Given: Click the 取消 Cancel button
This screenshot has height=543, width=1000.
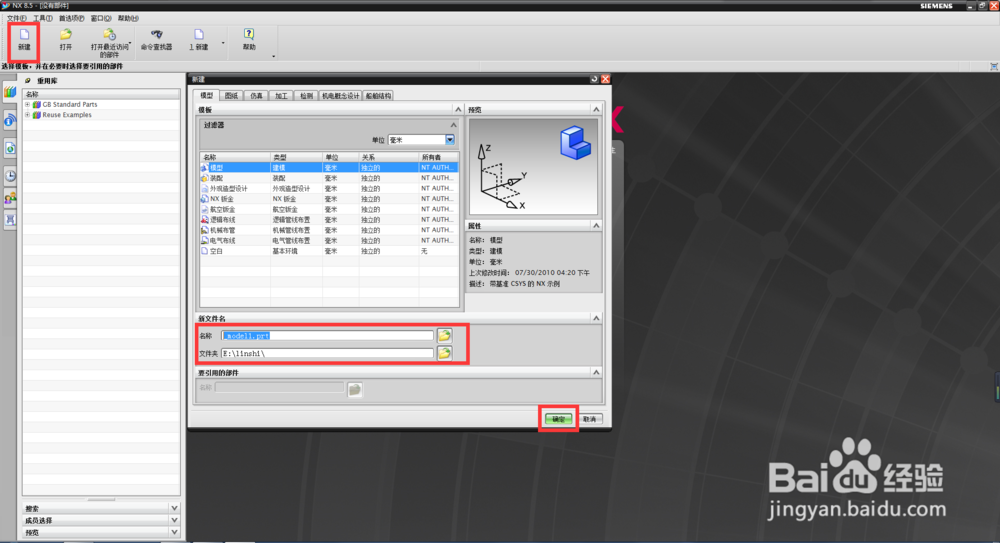Looking at the screenshot, I should [x=590, y=419].
